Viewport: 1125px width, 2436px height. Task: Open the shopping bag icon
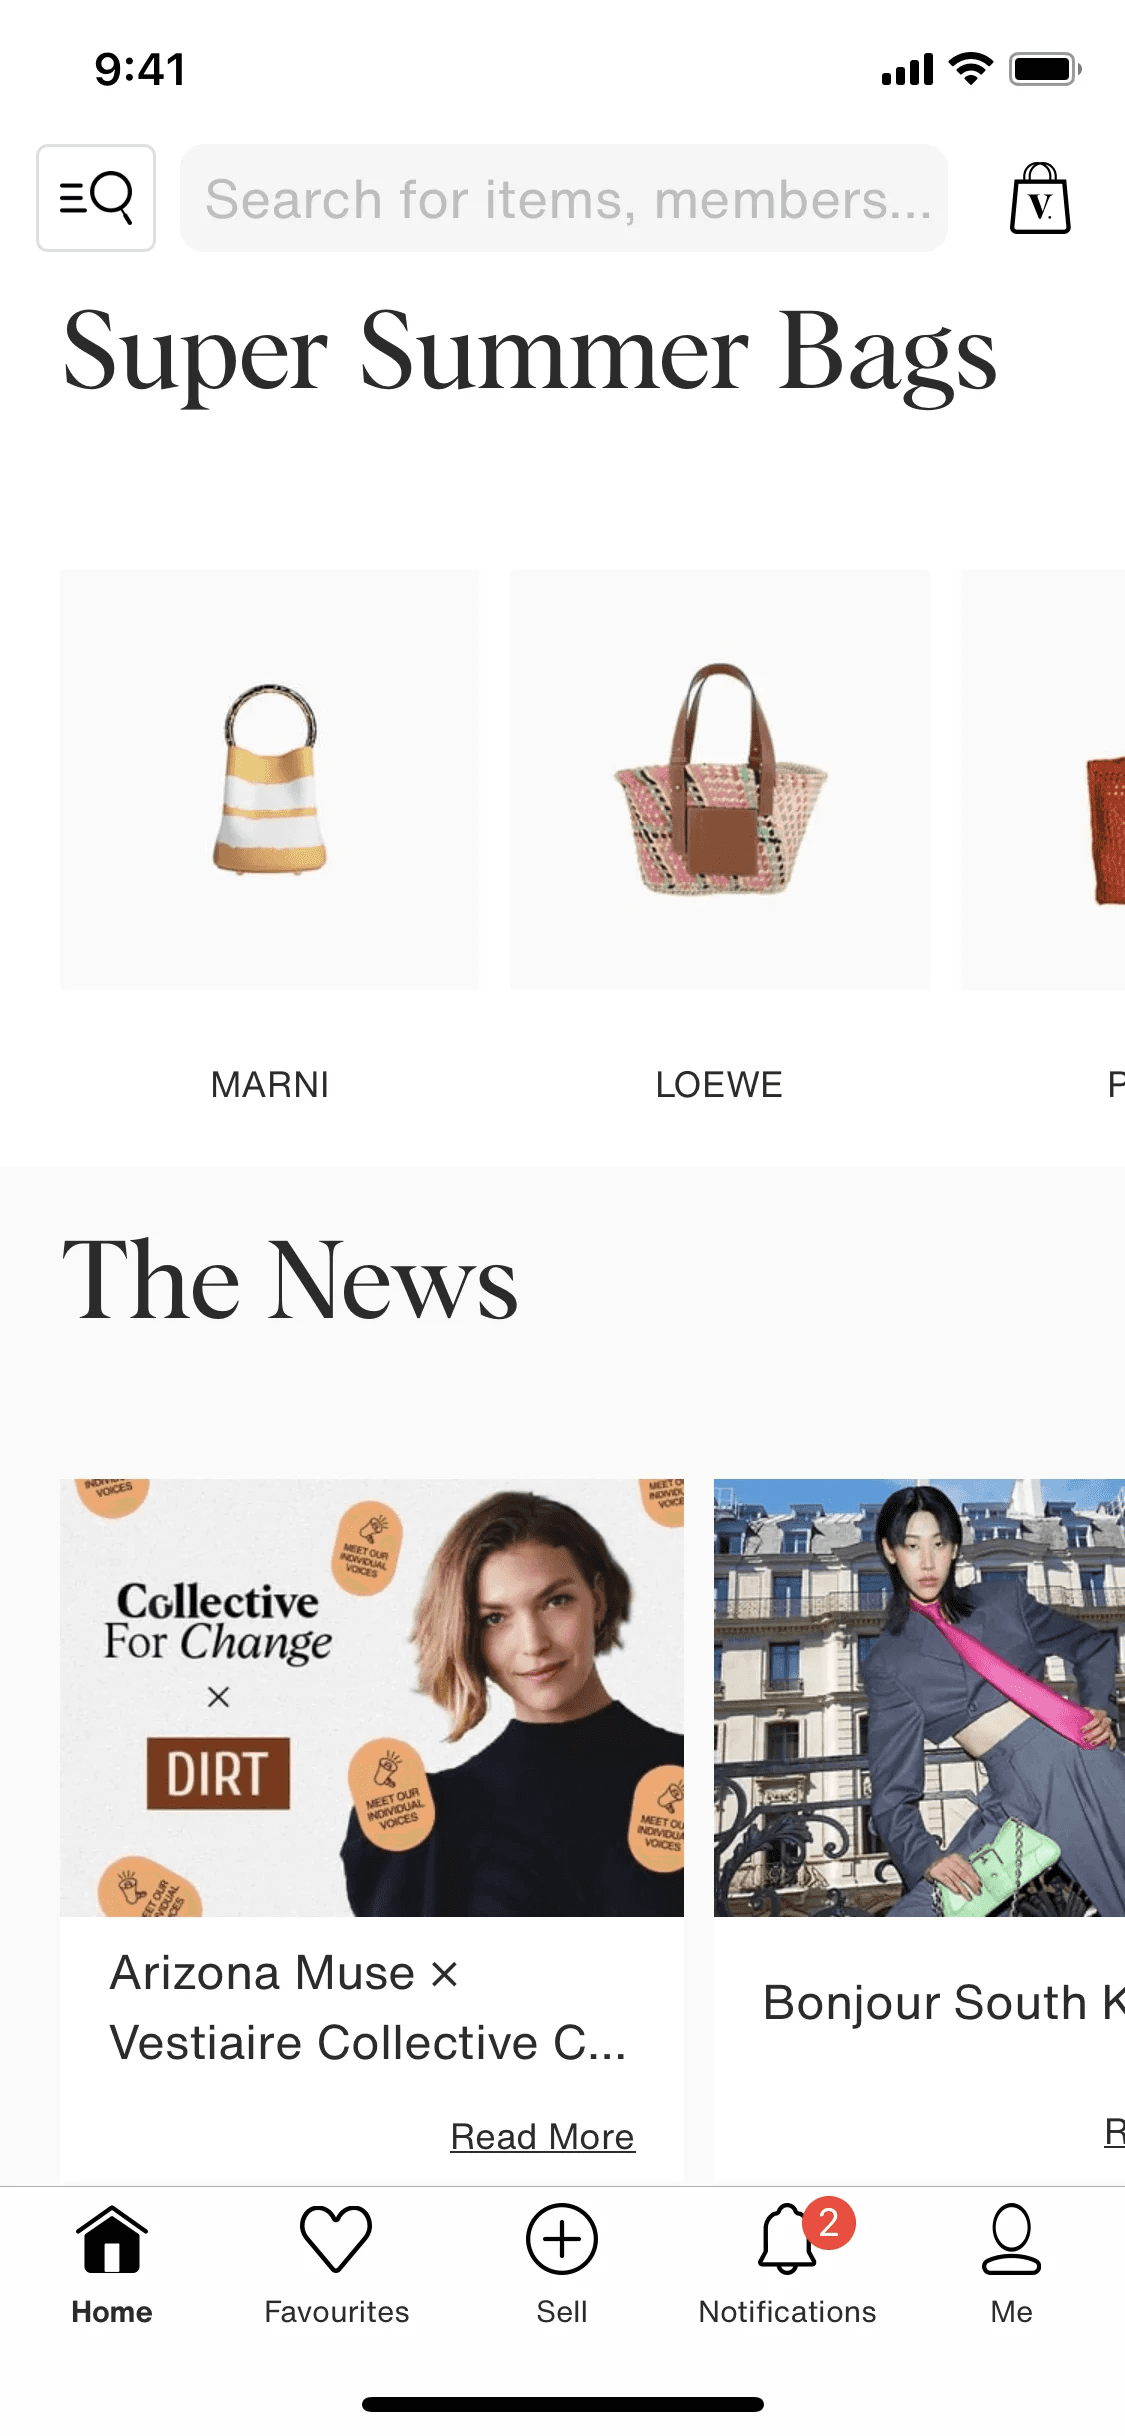click(1040, 198)
